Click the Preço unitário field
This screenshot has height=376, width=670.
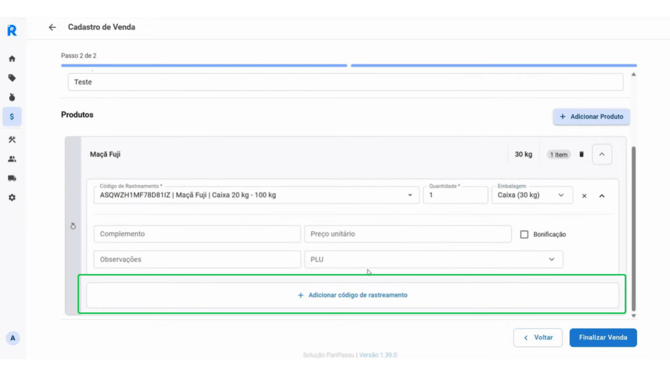[408, 234]
